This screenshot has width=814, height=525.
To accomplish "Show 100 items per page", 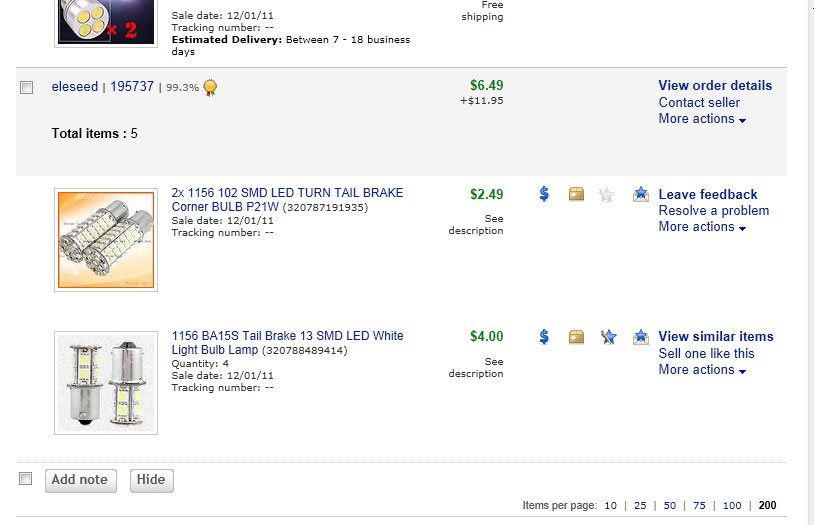I will tap(732, 506).
